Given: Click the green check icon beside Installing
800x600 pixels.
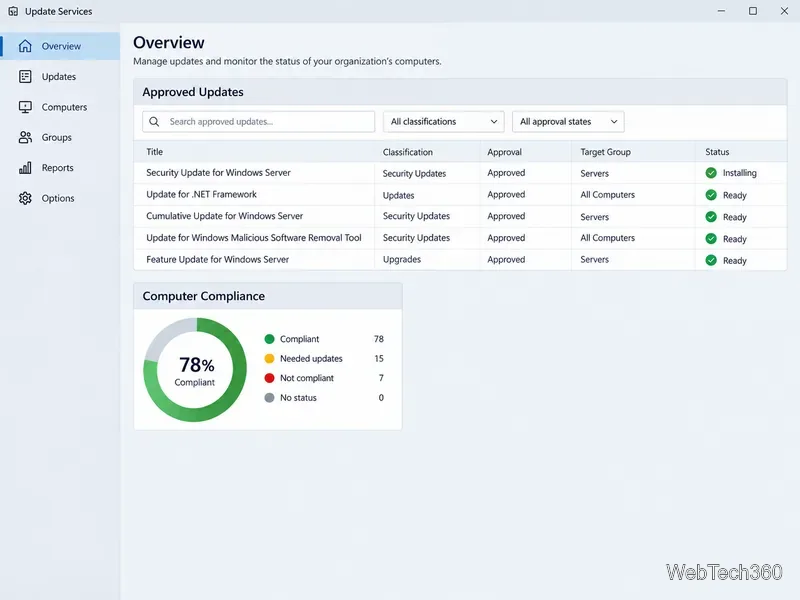Looking at the screenshot, I should coord(711,173).
